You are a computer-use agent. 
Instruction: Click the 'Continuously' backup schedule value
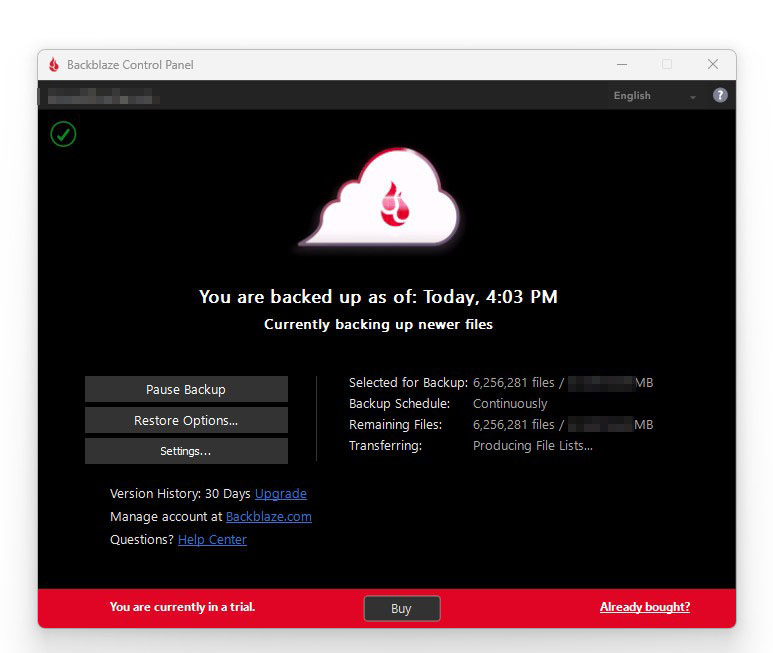coord(510,404)
